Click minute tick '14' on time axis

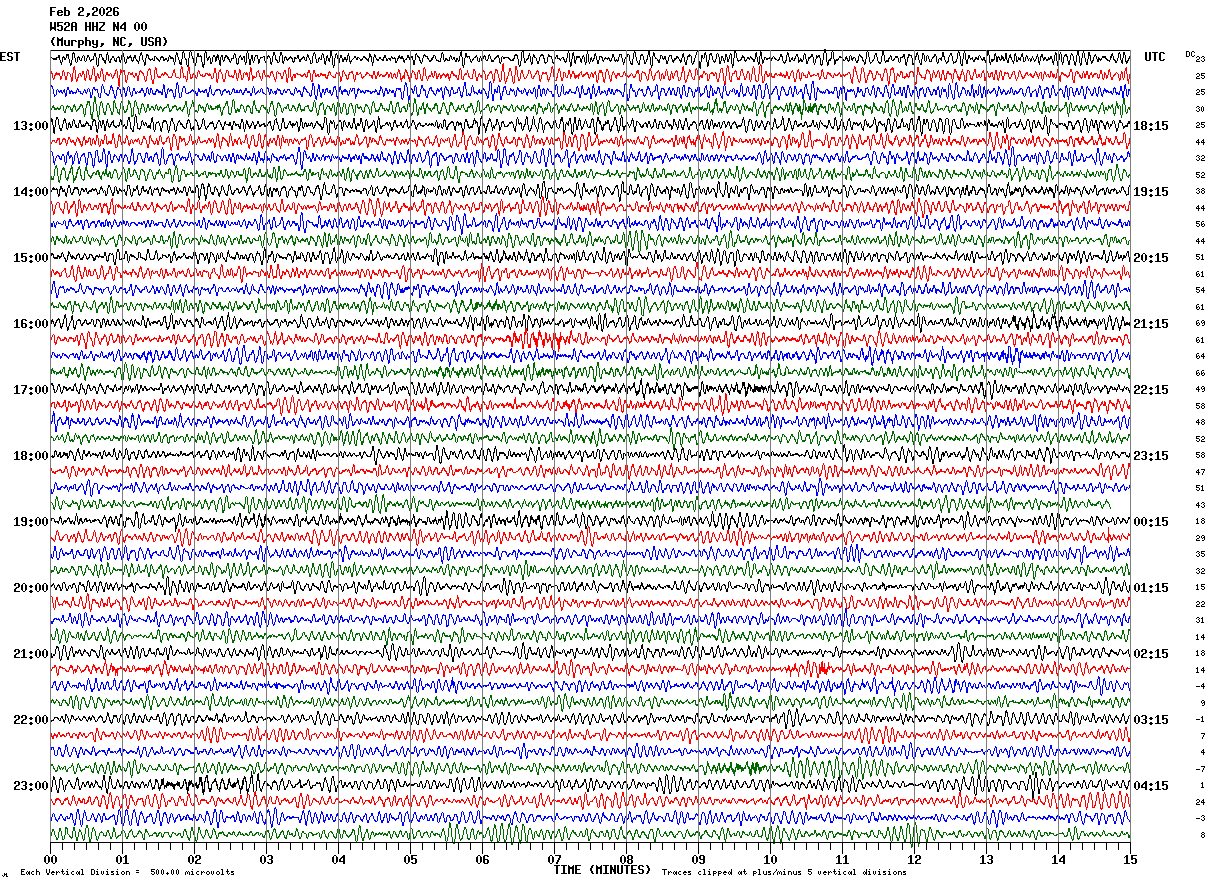click(1058, 859)
